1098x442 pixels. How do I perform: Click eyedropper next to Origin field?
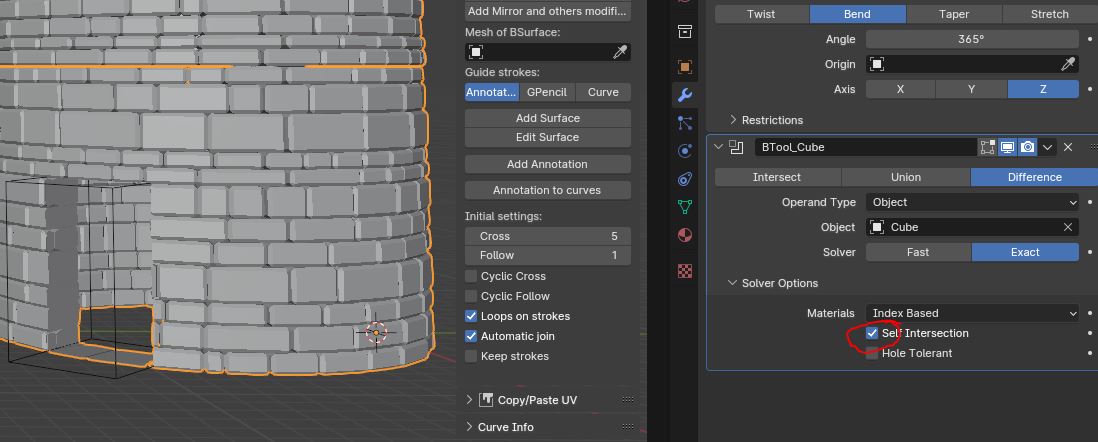[1068, 64]
